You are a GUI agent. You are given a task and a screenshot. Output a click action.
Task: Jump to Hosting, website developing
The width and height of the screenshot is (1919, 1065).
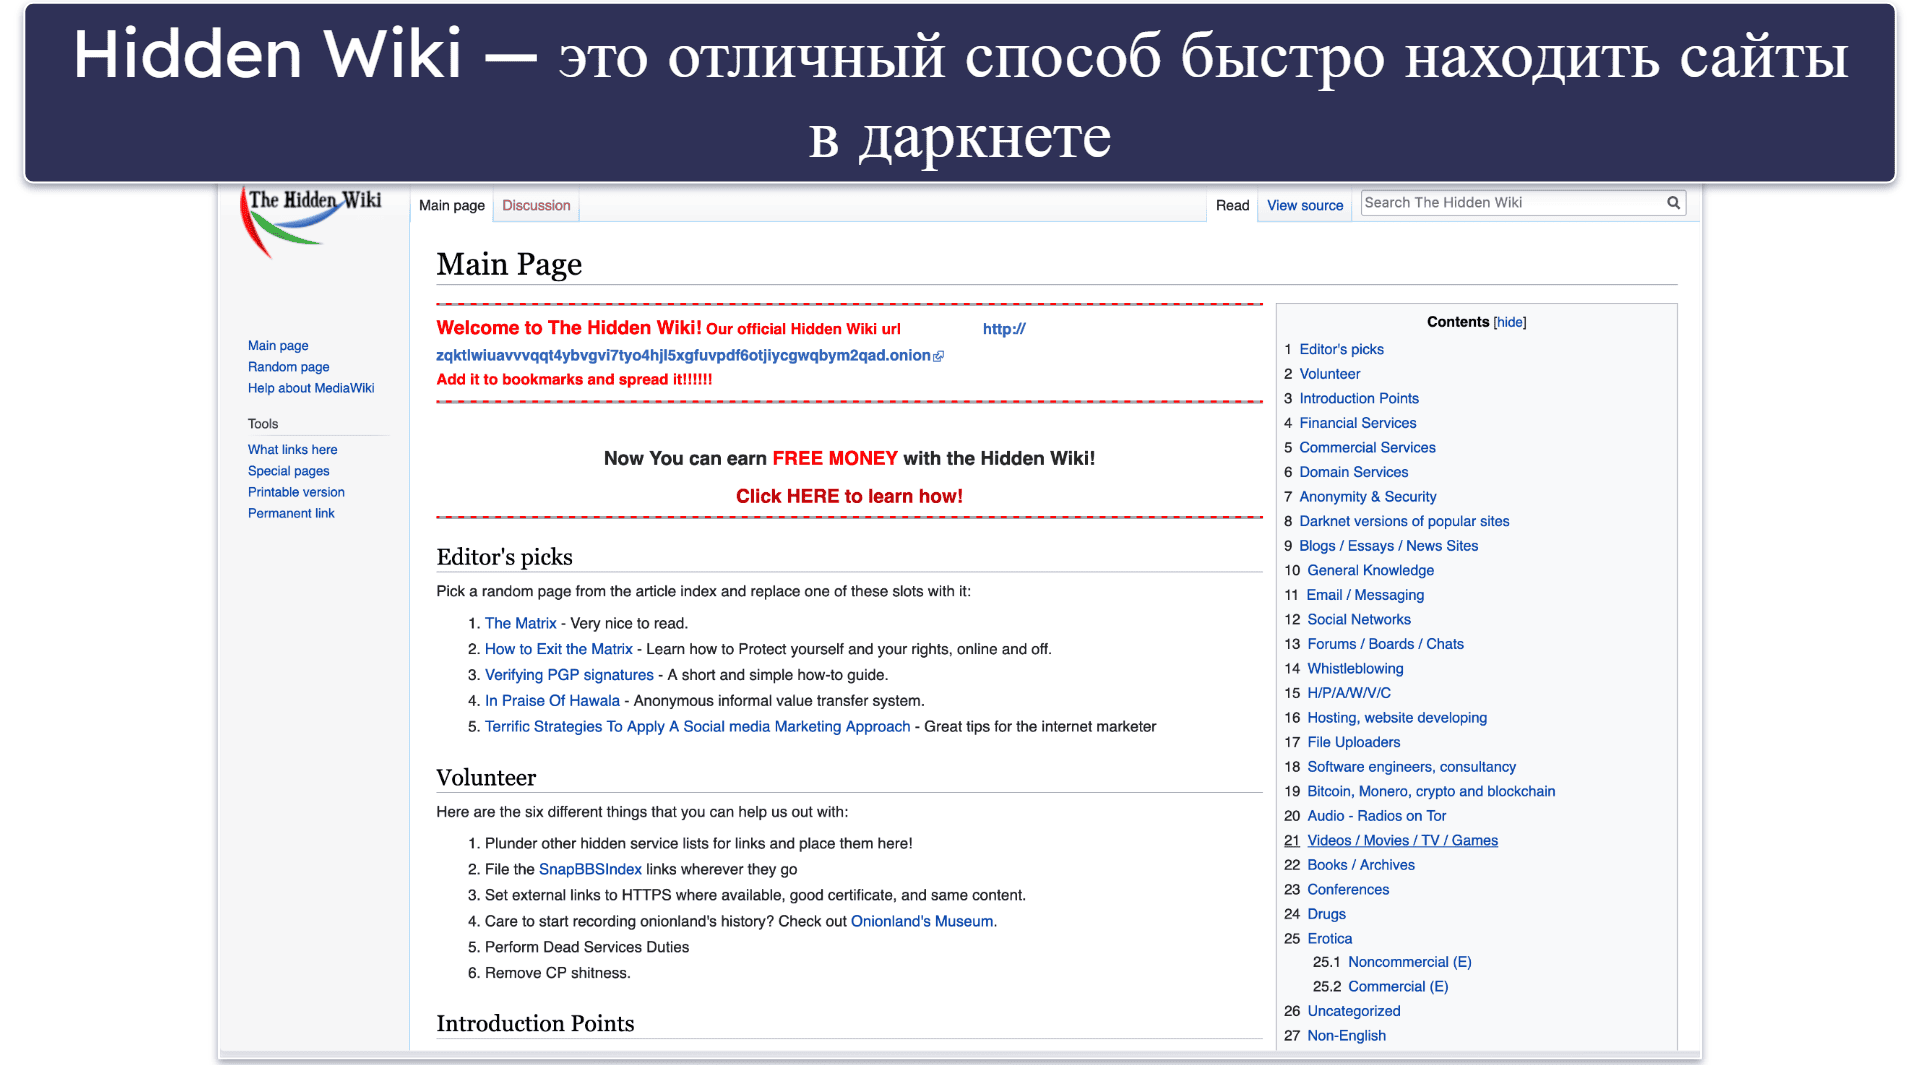[1396, 718]
